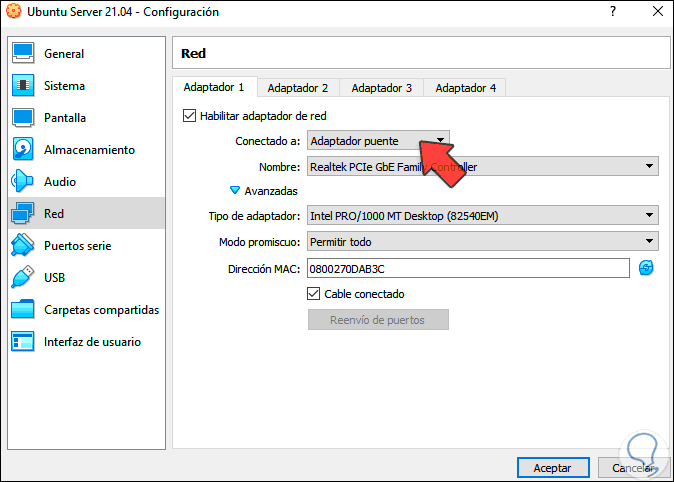Select USB in the sidebar

(x=86, y=277)
